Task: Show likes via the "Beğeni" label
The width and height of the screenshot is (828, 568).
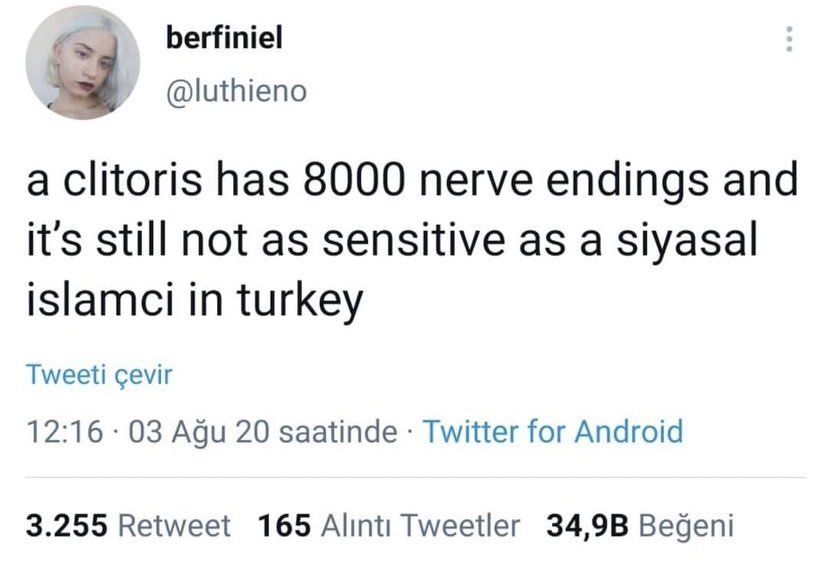Action: tap(684, 525)
